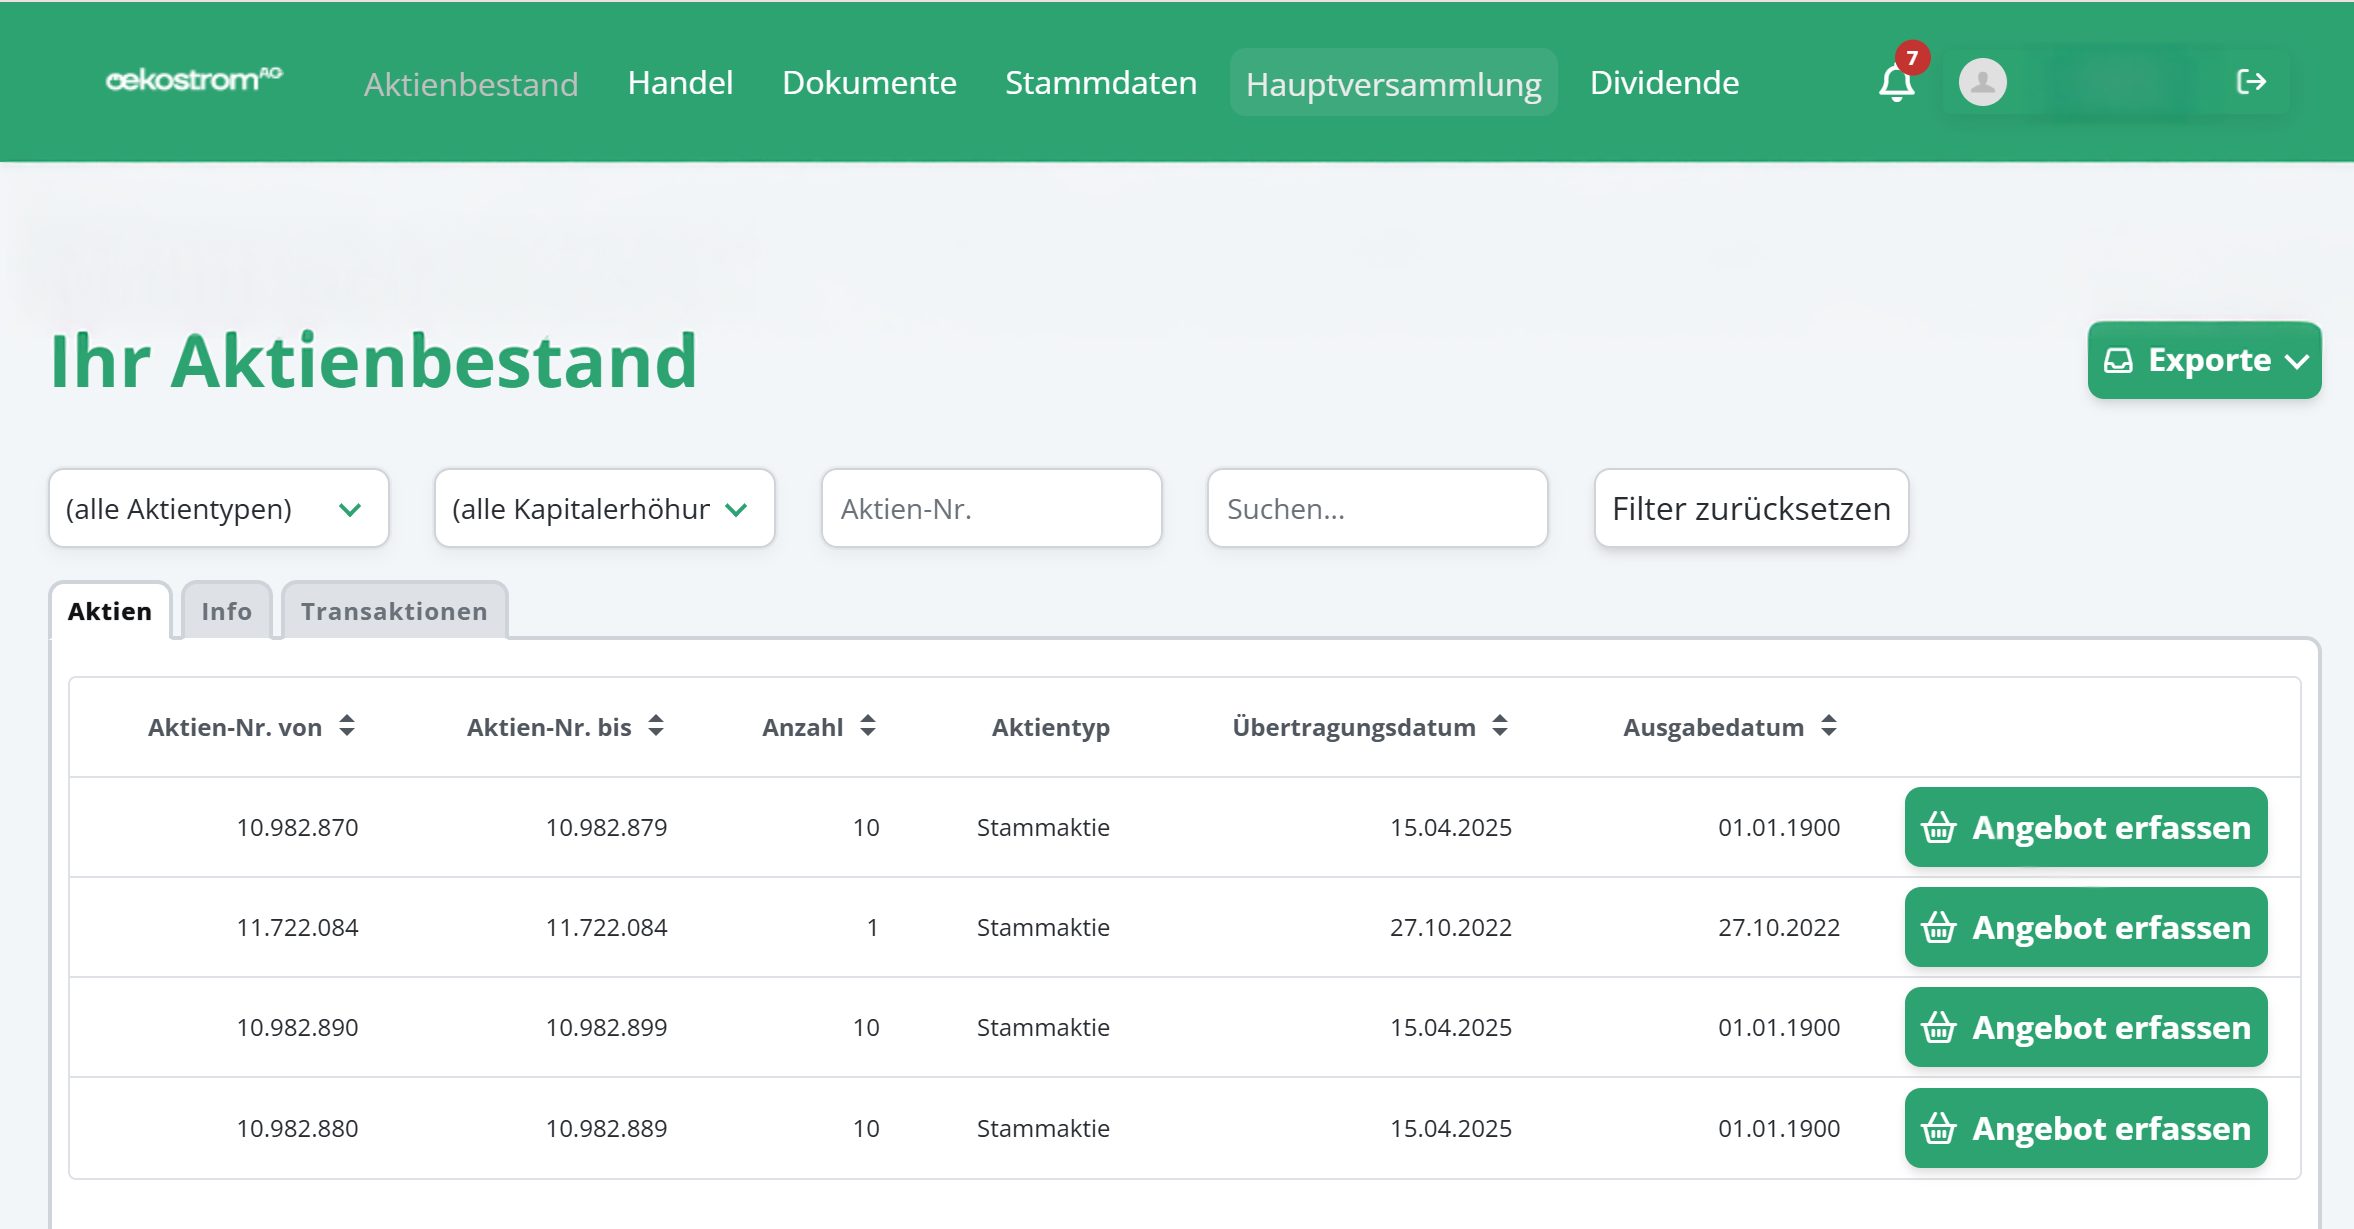Expand the alle Kapitalerhöhungen dropdown

tap(604, 509)
